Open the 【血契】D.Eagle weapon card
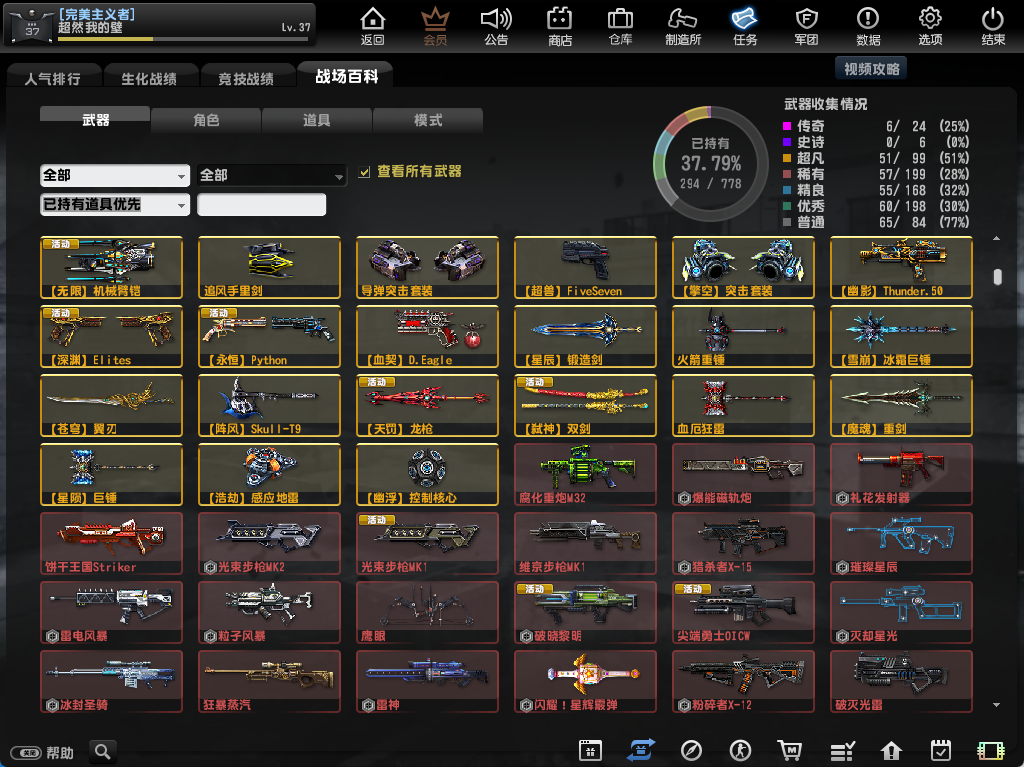The image size is (1024, 767). click(x=427, y=336)
